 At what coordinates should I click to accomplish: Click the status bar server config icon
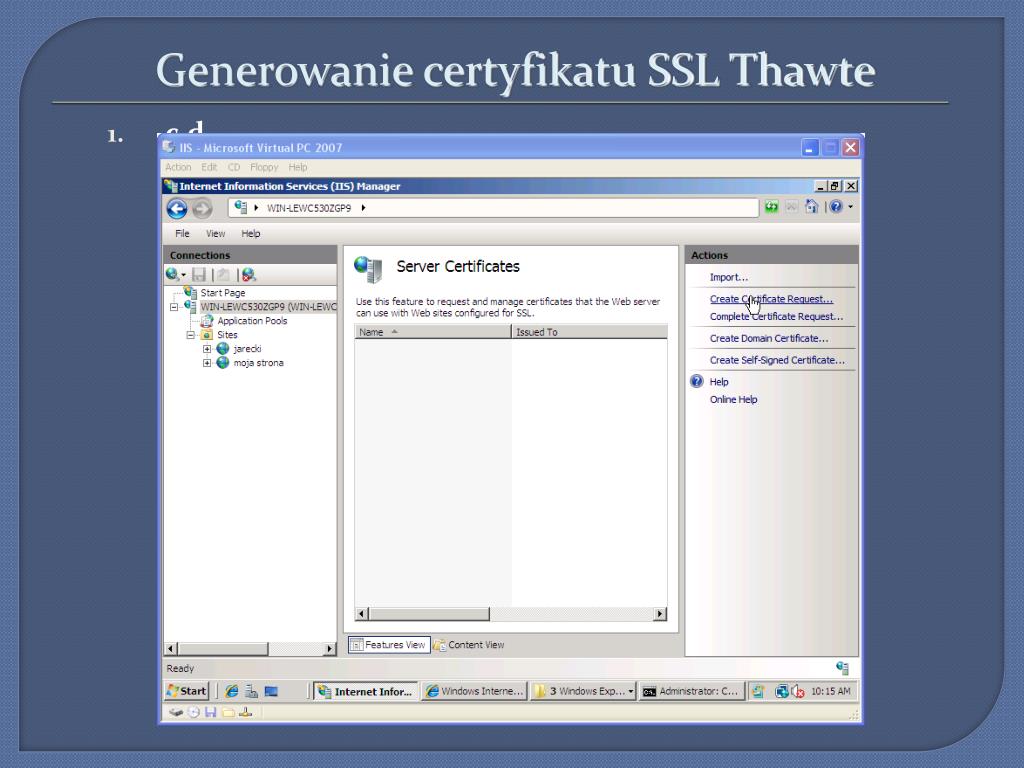point(842,667)
